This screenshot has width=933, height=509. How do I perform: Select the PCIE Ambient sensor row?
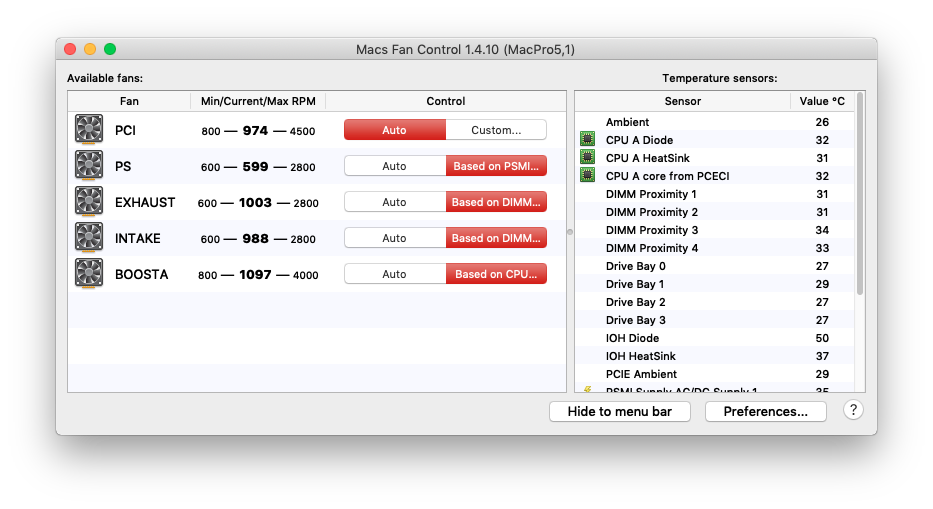pyautogui.click(x=715, y=374)
